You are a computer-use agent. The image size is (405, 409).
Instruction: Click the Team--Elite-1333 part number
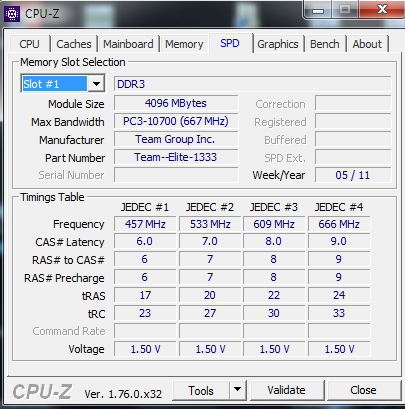point(176,157)
